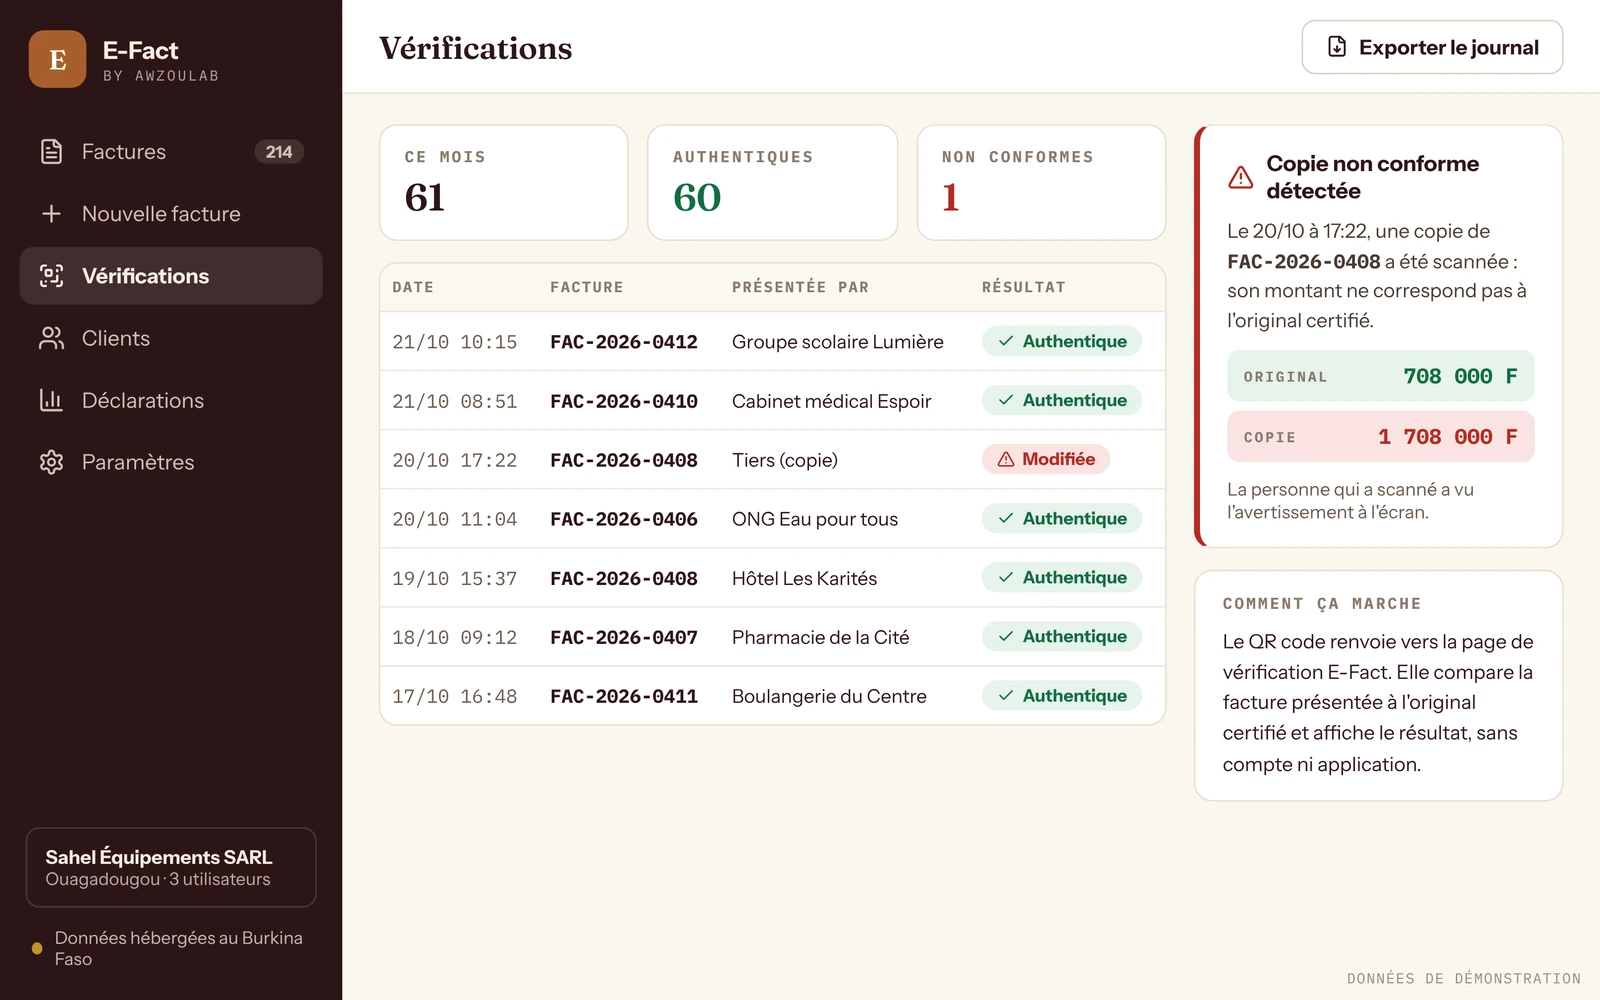Click the Authentique badge for Hôtel Les Karités
The height and width of the screenshot is (1000, 1600).
1062,577
